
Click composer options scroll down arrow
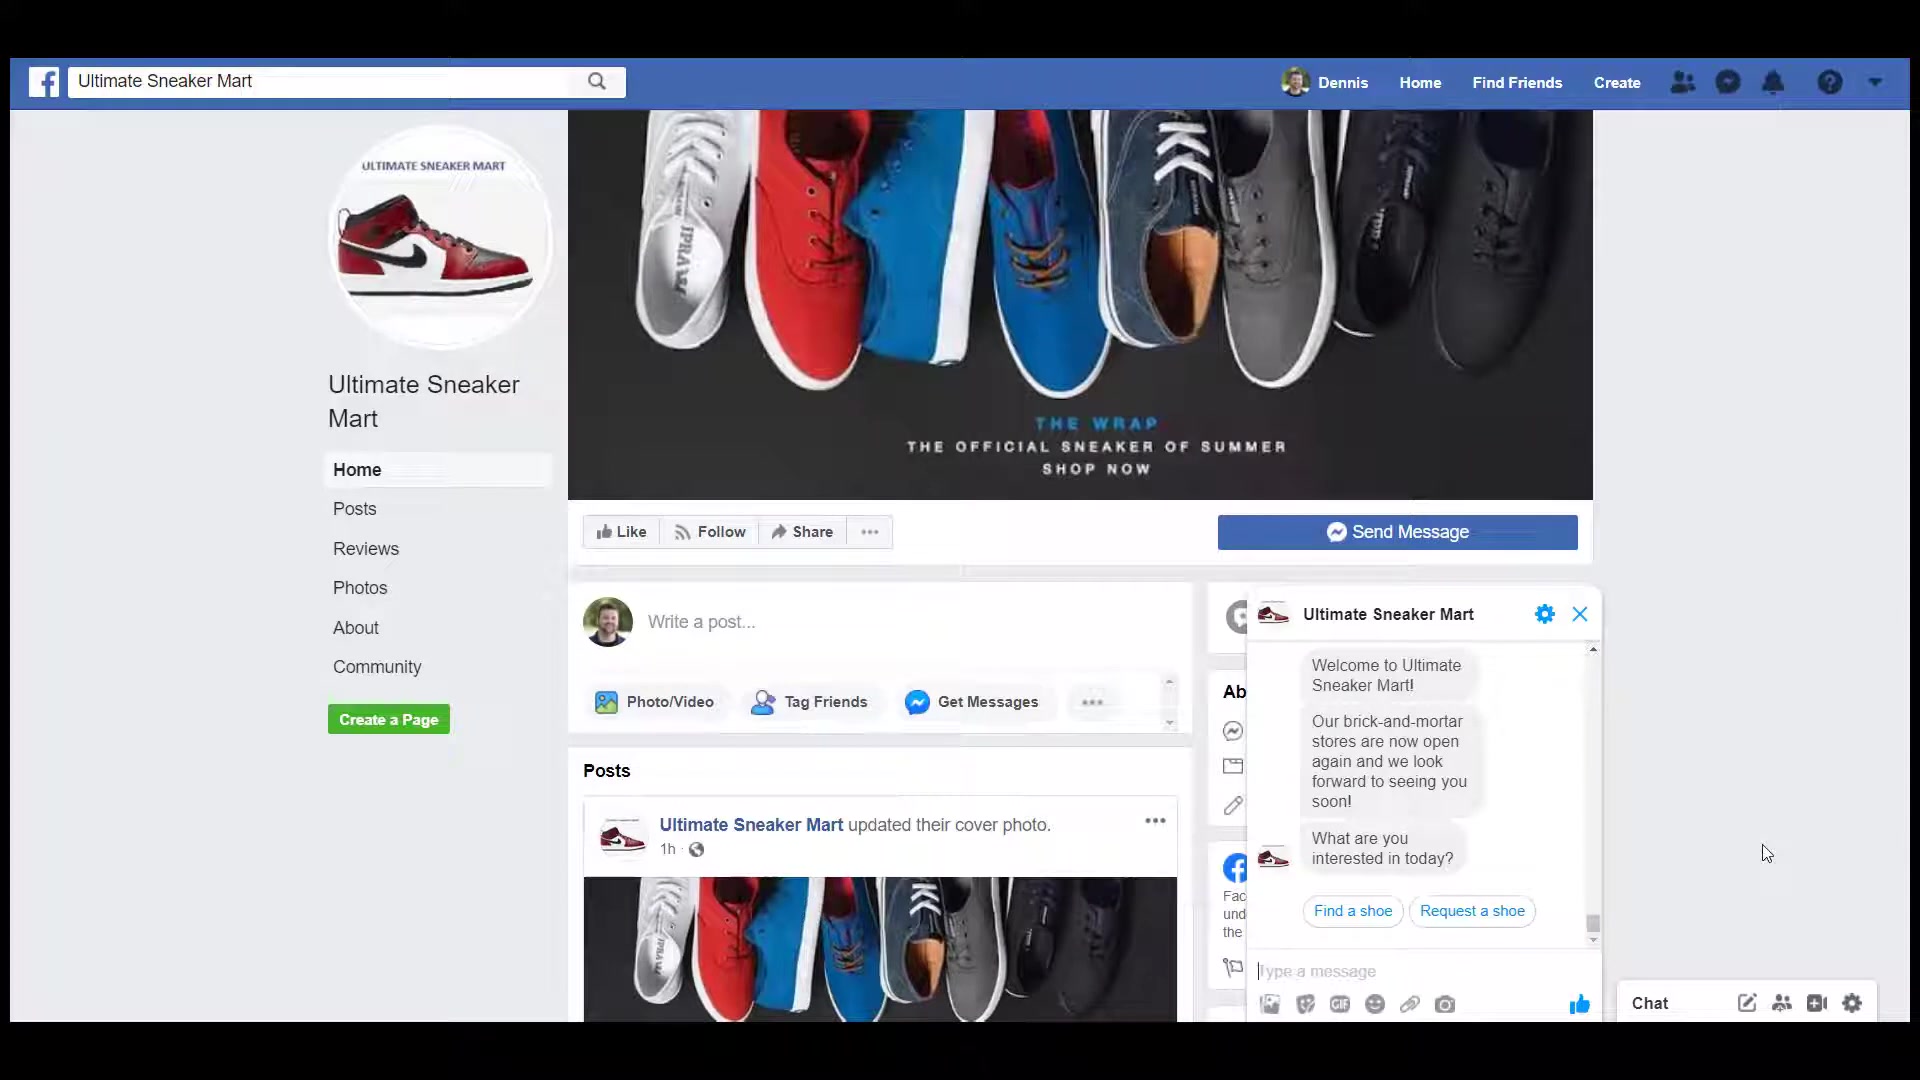(1169, 723)
